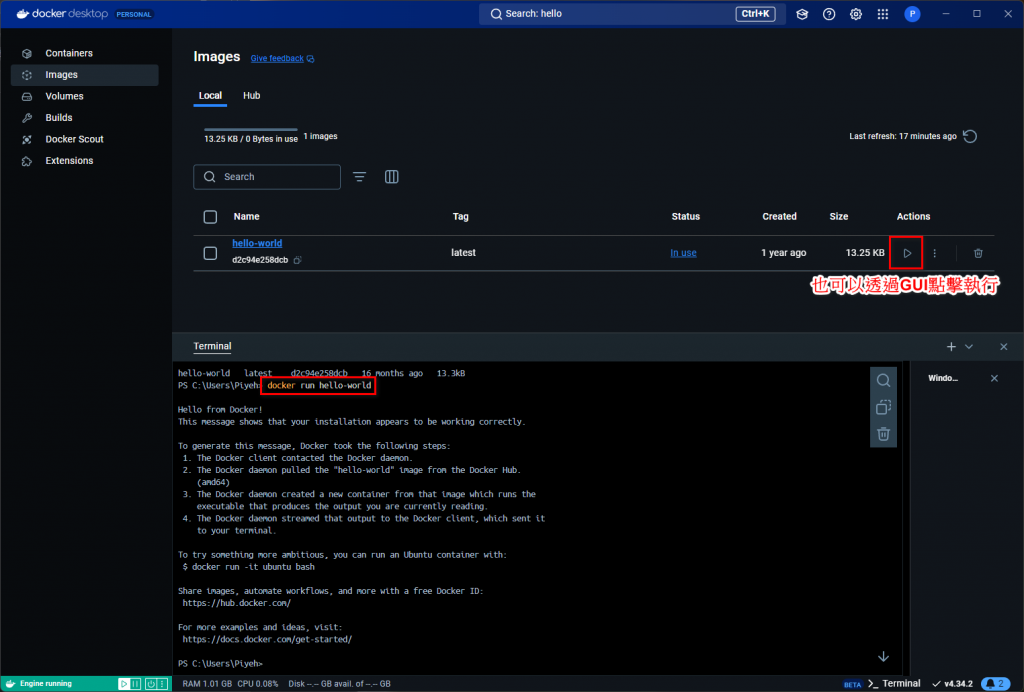Open the apps grid icon
The height and width of the screenshot is (692, 1024).
click(x=882, y=14)
